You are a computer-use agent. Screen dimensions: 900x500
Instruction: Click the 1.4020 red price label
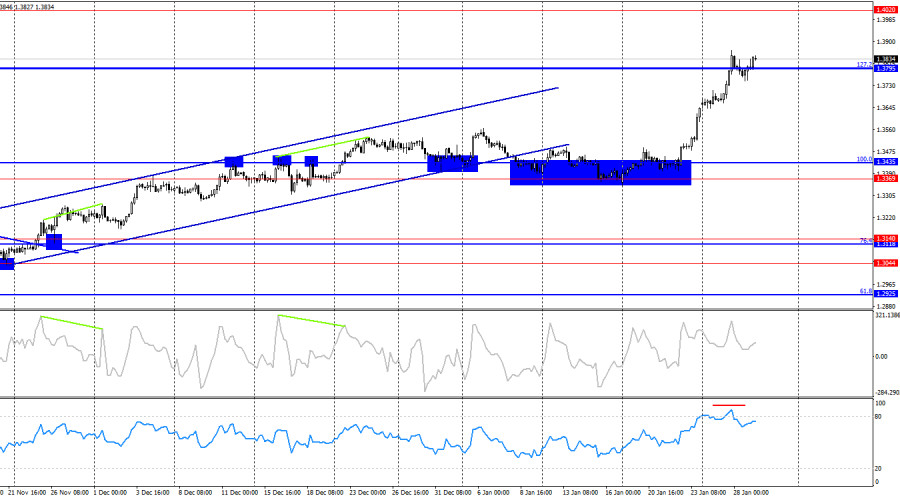coord(885,9)
